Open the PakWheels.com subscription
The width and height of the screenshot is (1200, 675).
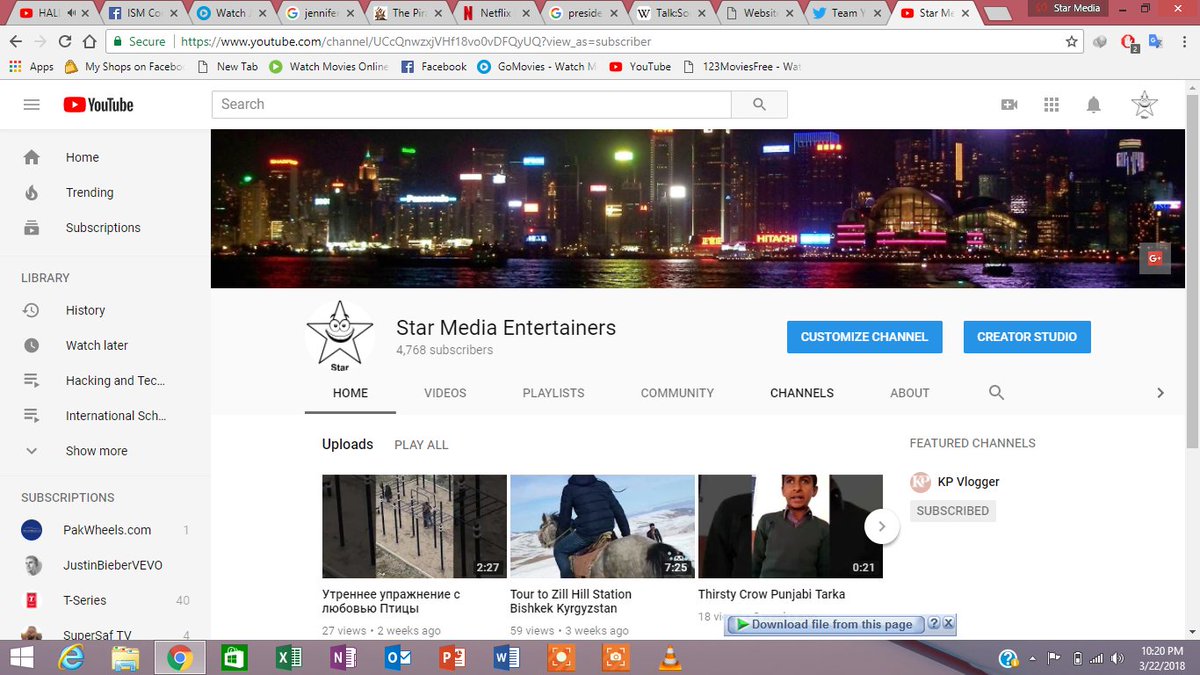105,530
